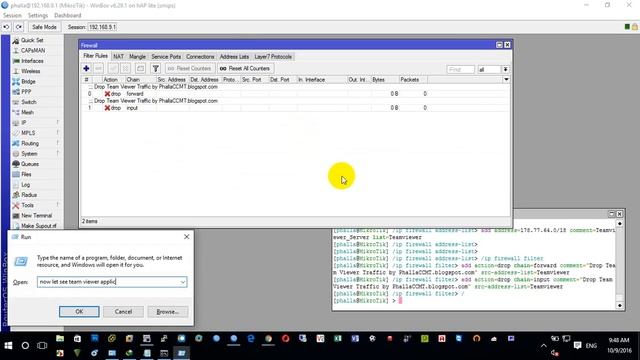Screen dimensions: 640x360
Task: Click the WinBox undo arrow icon
Action: point(6,27)
